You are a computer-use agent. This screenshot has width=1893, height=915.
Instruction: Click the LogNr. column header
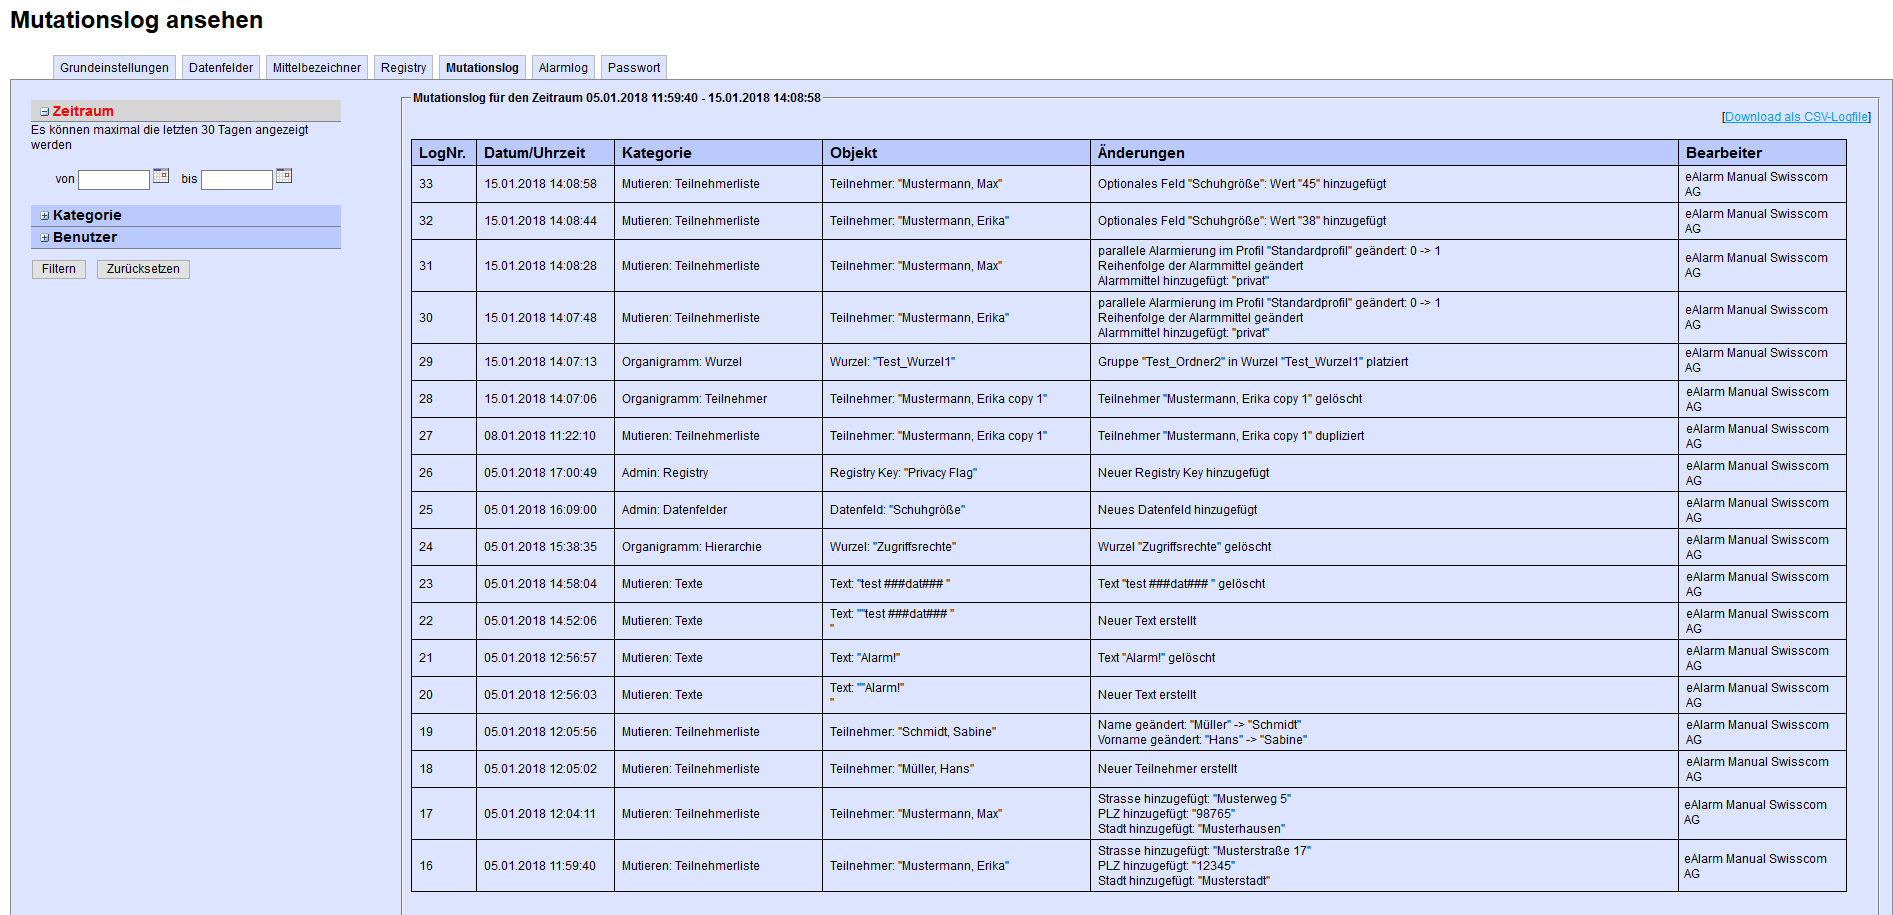443,153
